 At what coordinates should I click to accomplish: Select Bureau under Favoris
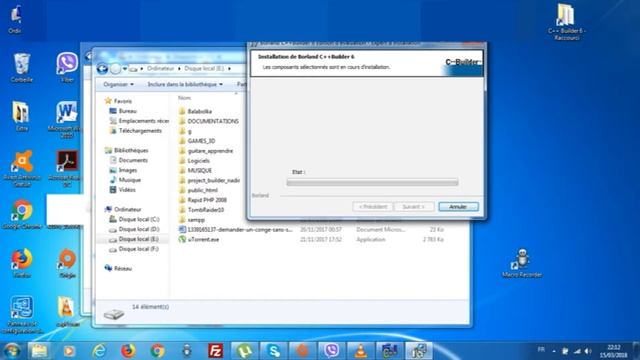[127, 111]
